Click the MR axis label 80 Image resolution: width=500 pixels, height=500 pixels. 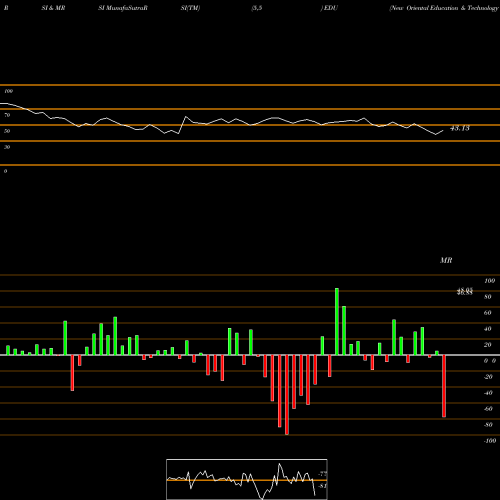pos(488,297)
